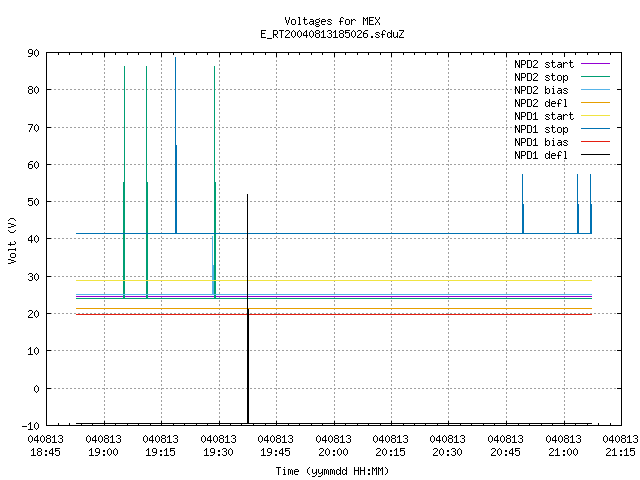Click the light blue sample beside NPD2 bias
Screen dimensions: 640x480
(x=595, y=90)
